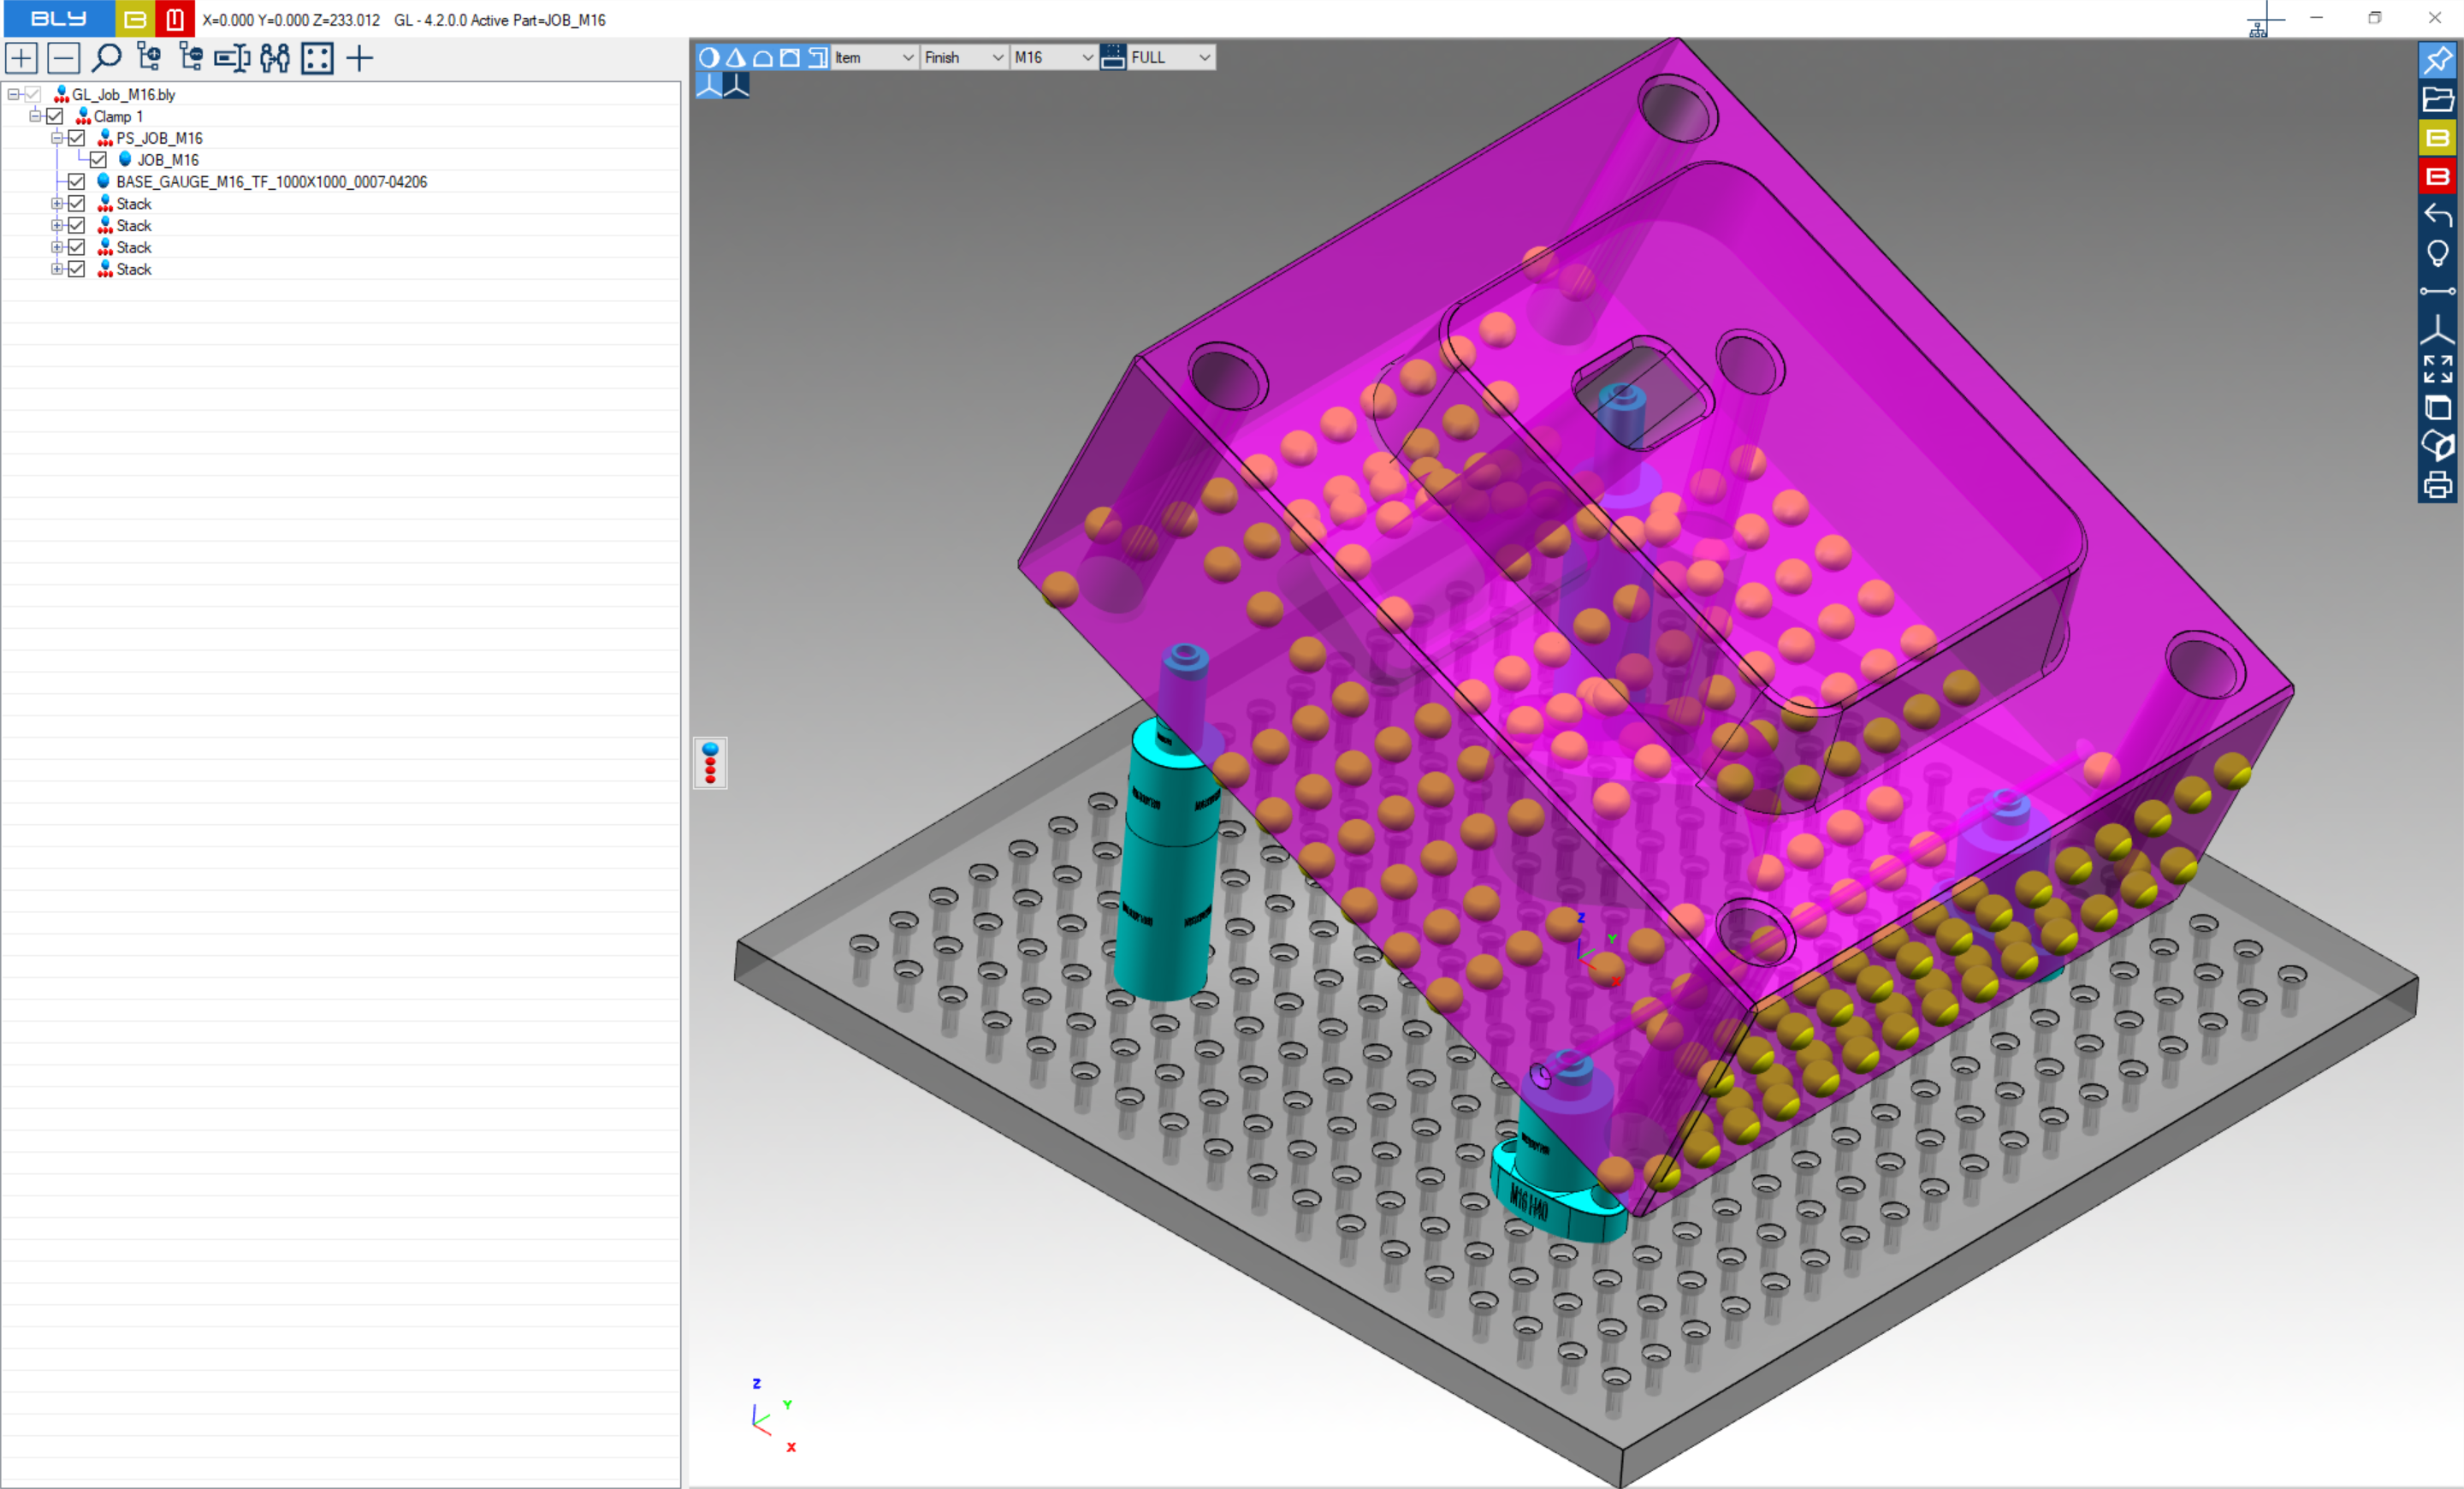This screenshot has width=2464, height=1489.
Task: Collapse the PS_JOB_M16 tree node
Action: (57, 138)
